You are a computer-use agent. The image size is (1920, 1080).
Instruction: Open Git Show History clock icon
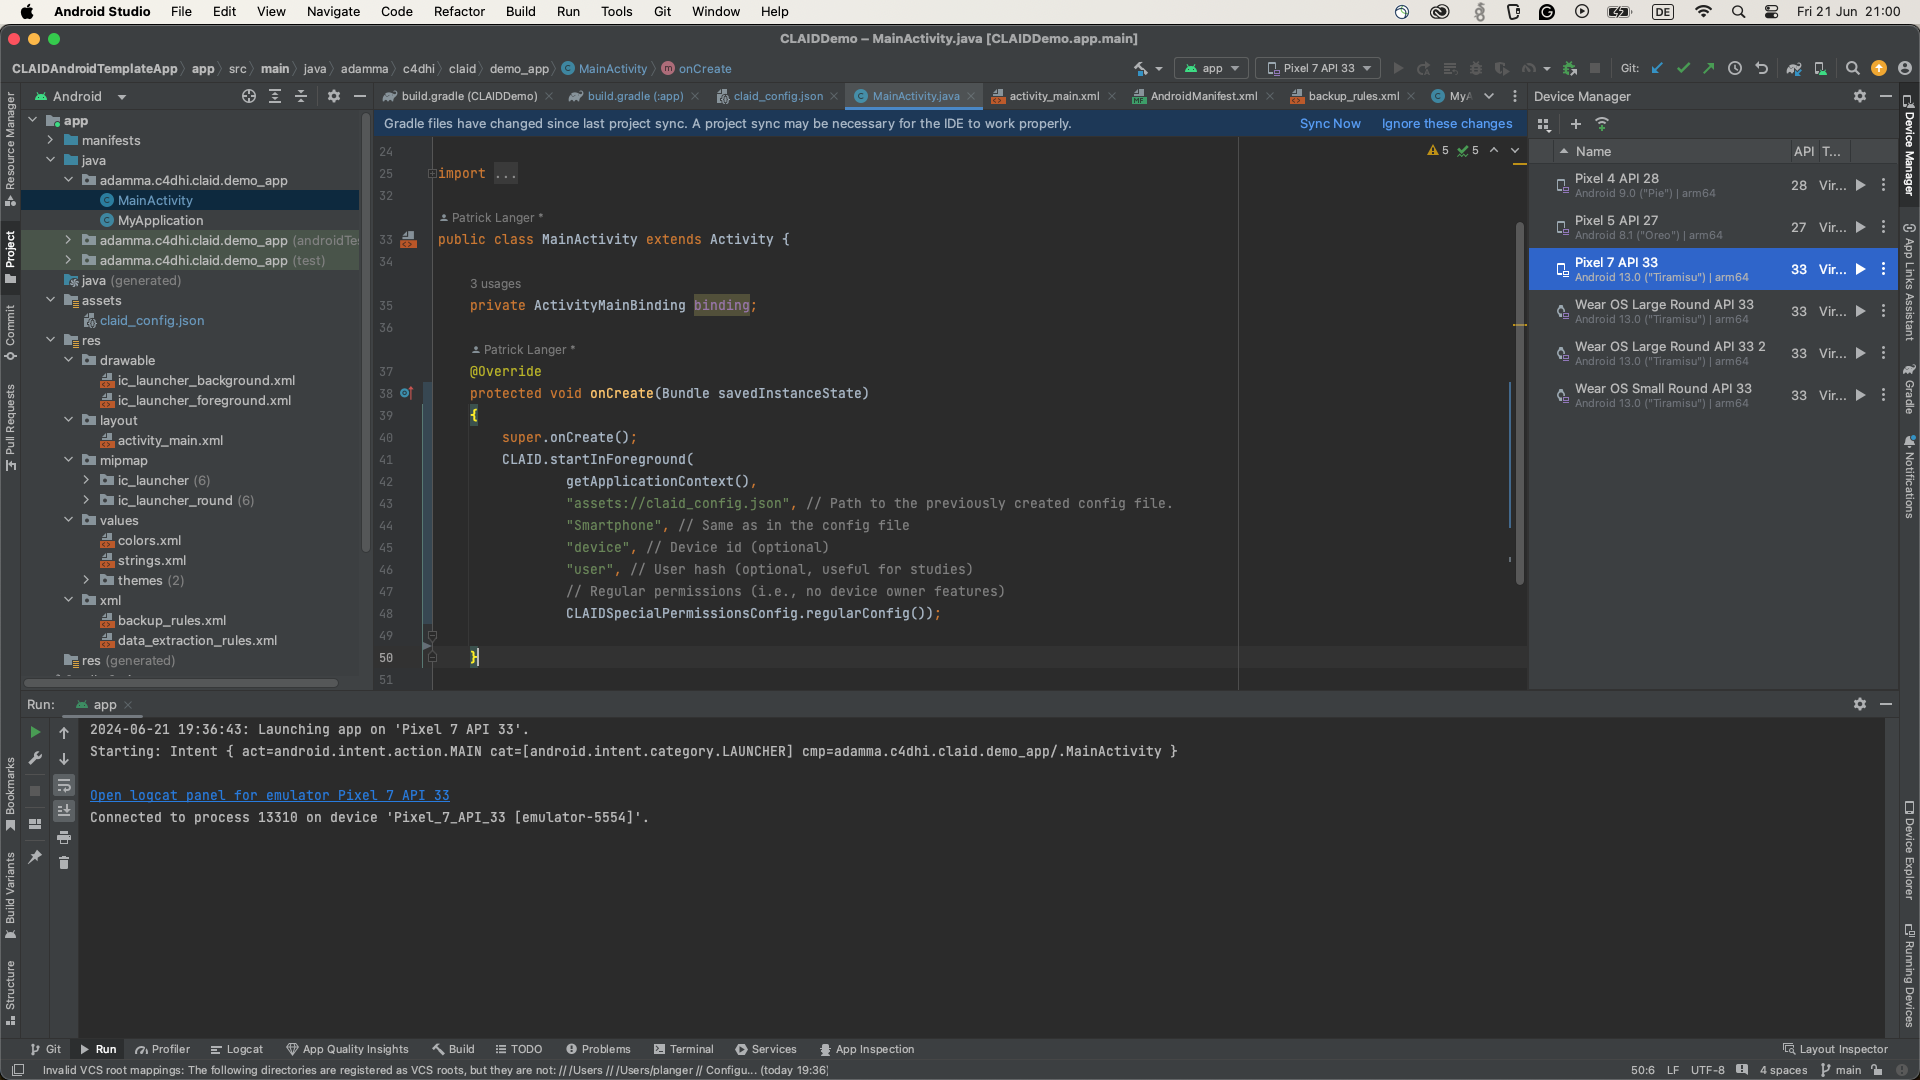[x=1735, y=69]
